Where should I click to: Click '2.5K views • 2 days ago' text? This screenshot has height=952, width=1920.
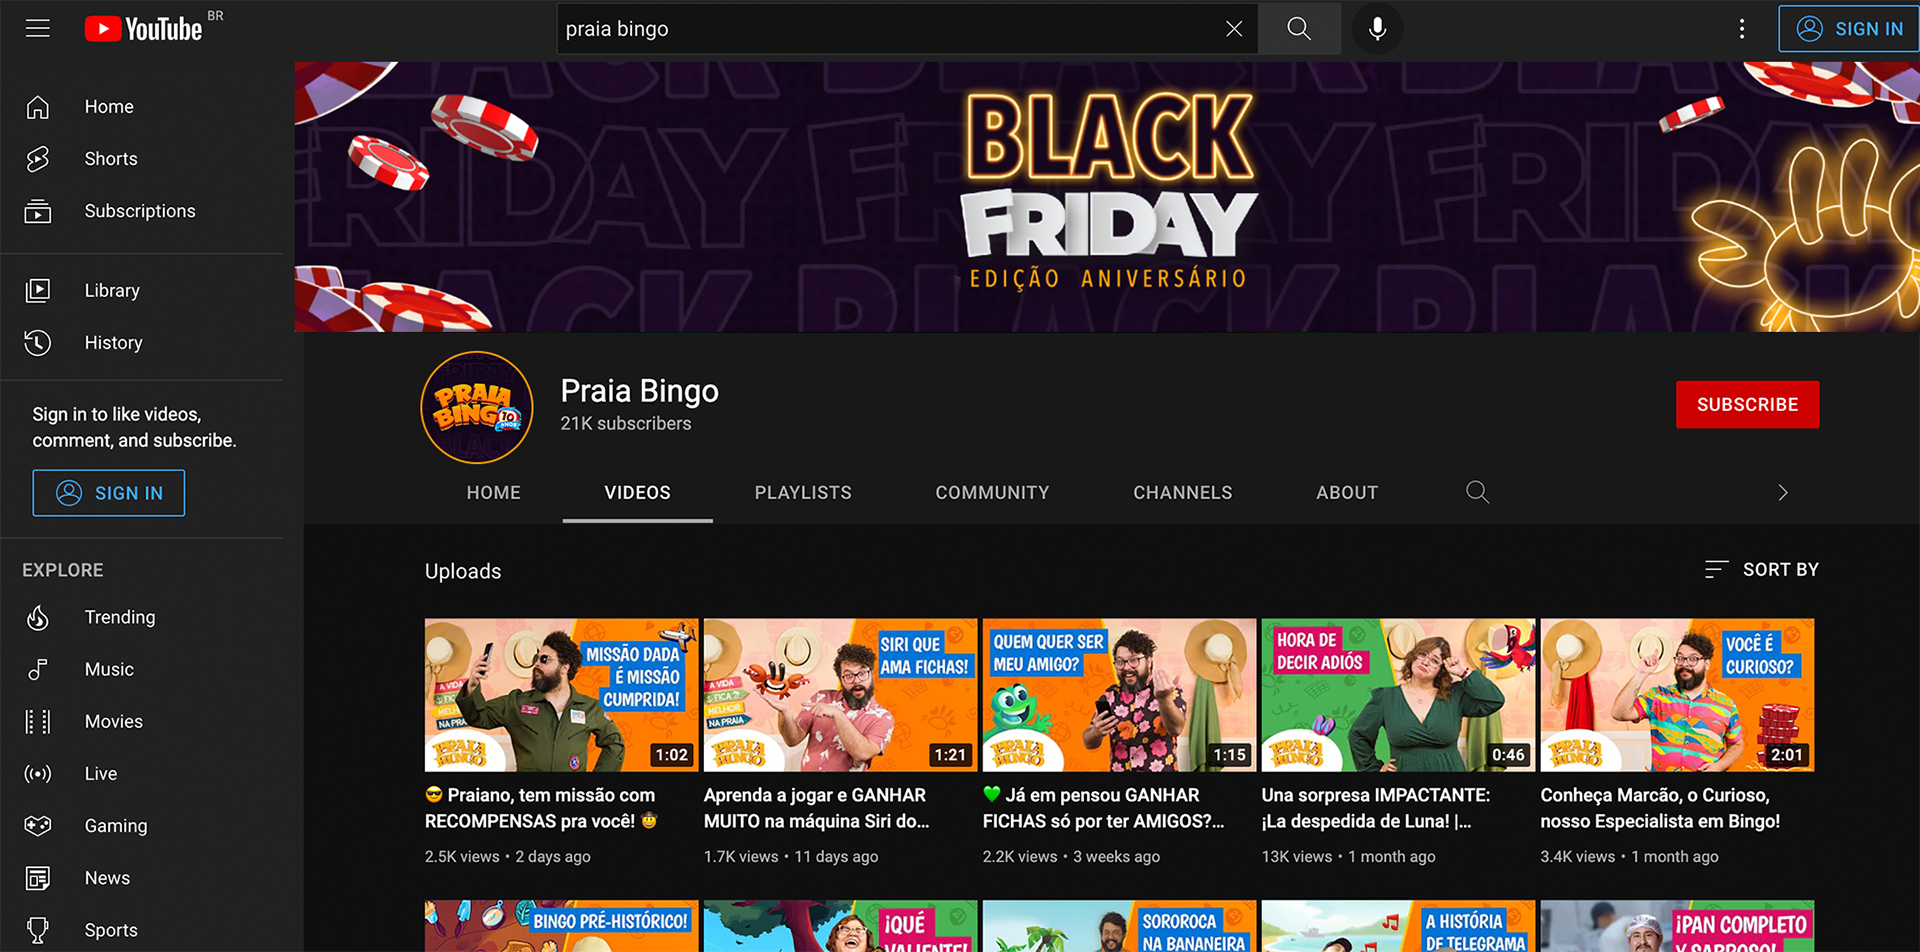point(508,857)
